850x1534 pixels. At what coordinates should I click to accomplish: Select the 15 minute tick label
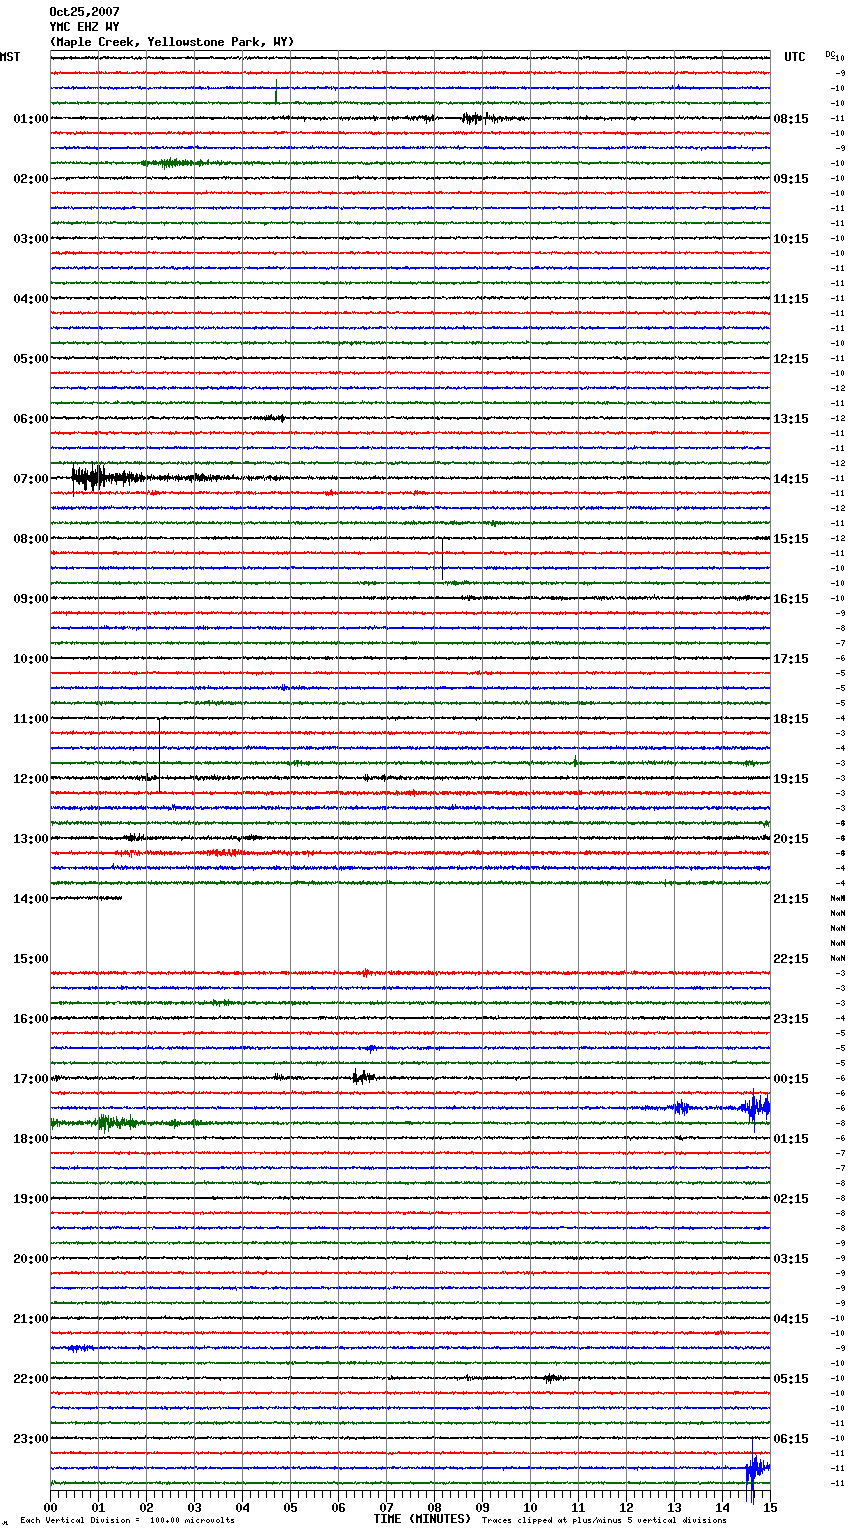pos(770,1507)
